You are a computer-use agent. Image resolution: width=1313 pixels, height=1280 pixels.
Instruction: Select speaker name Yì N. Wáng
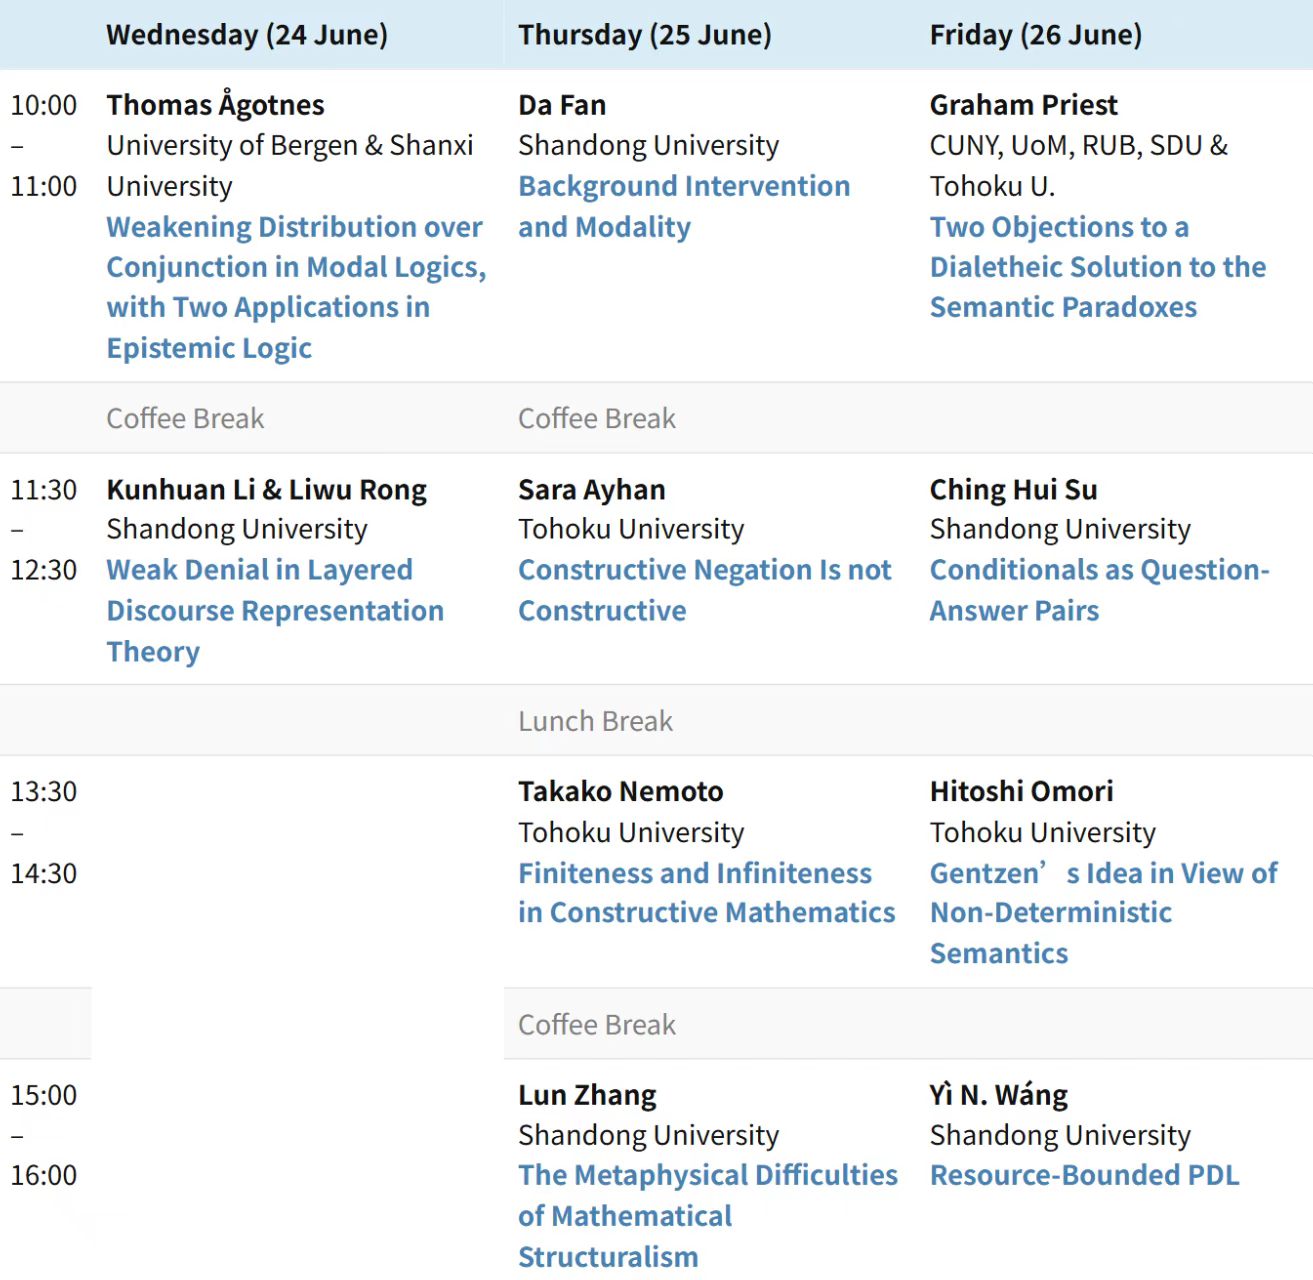tap(999, 1095)
